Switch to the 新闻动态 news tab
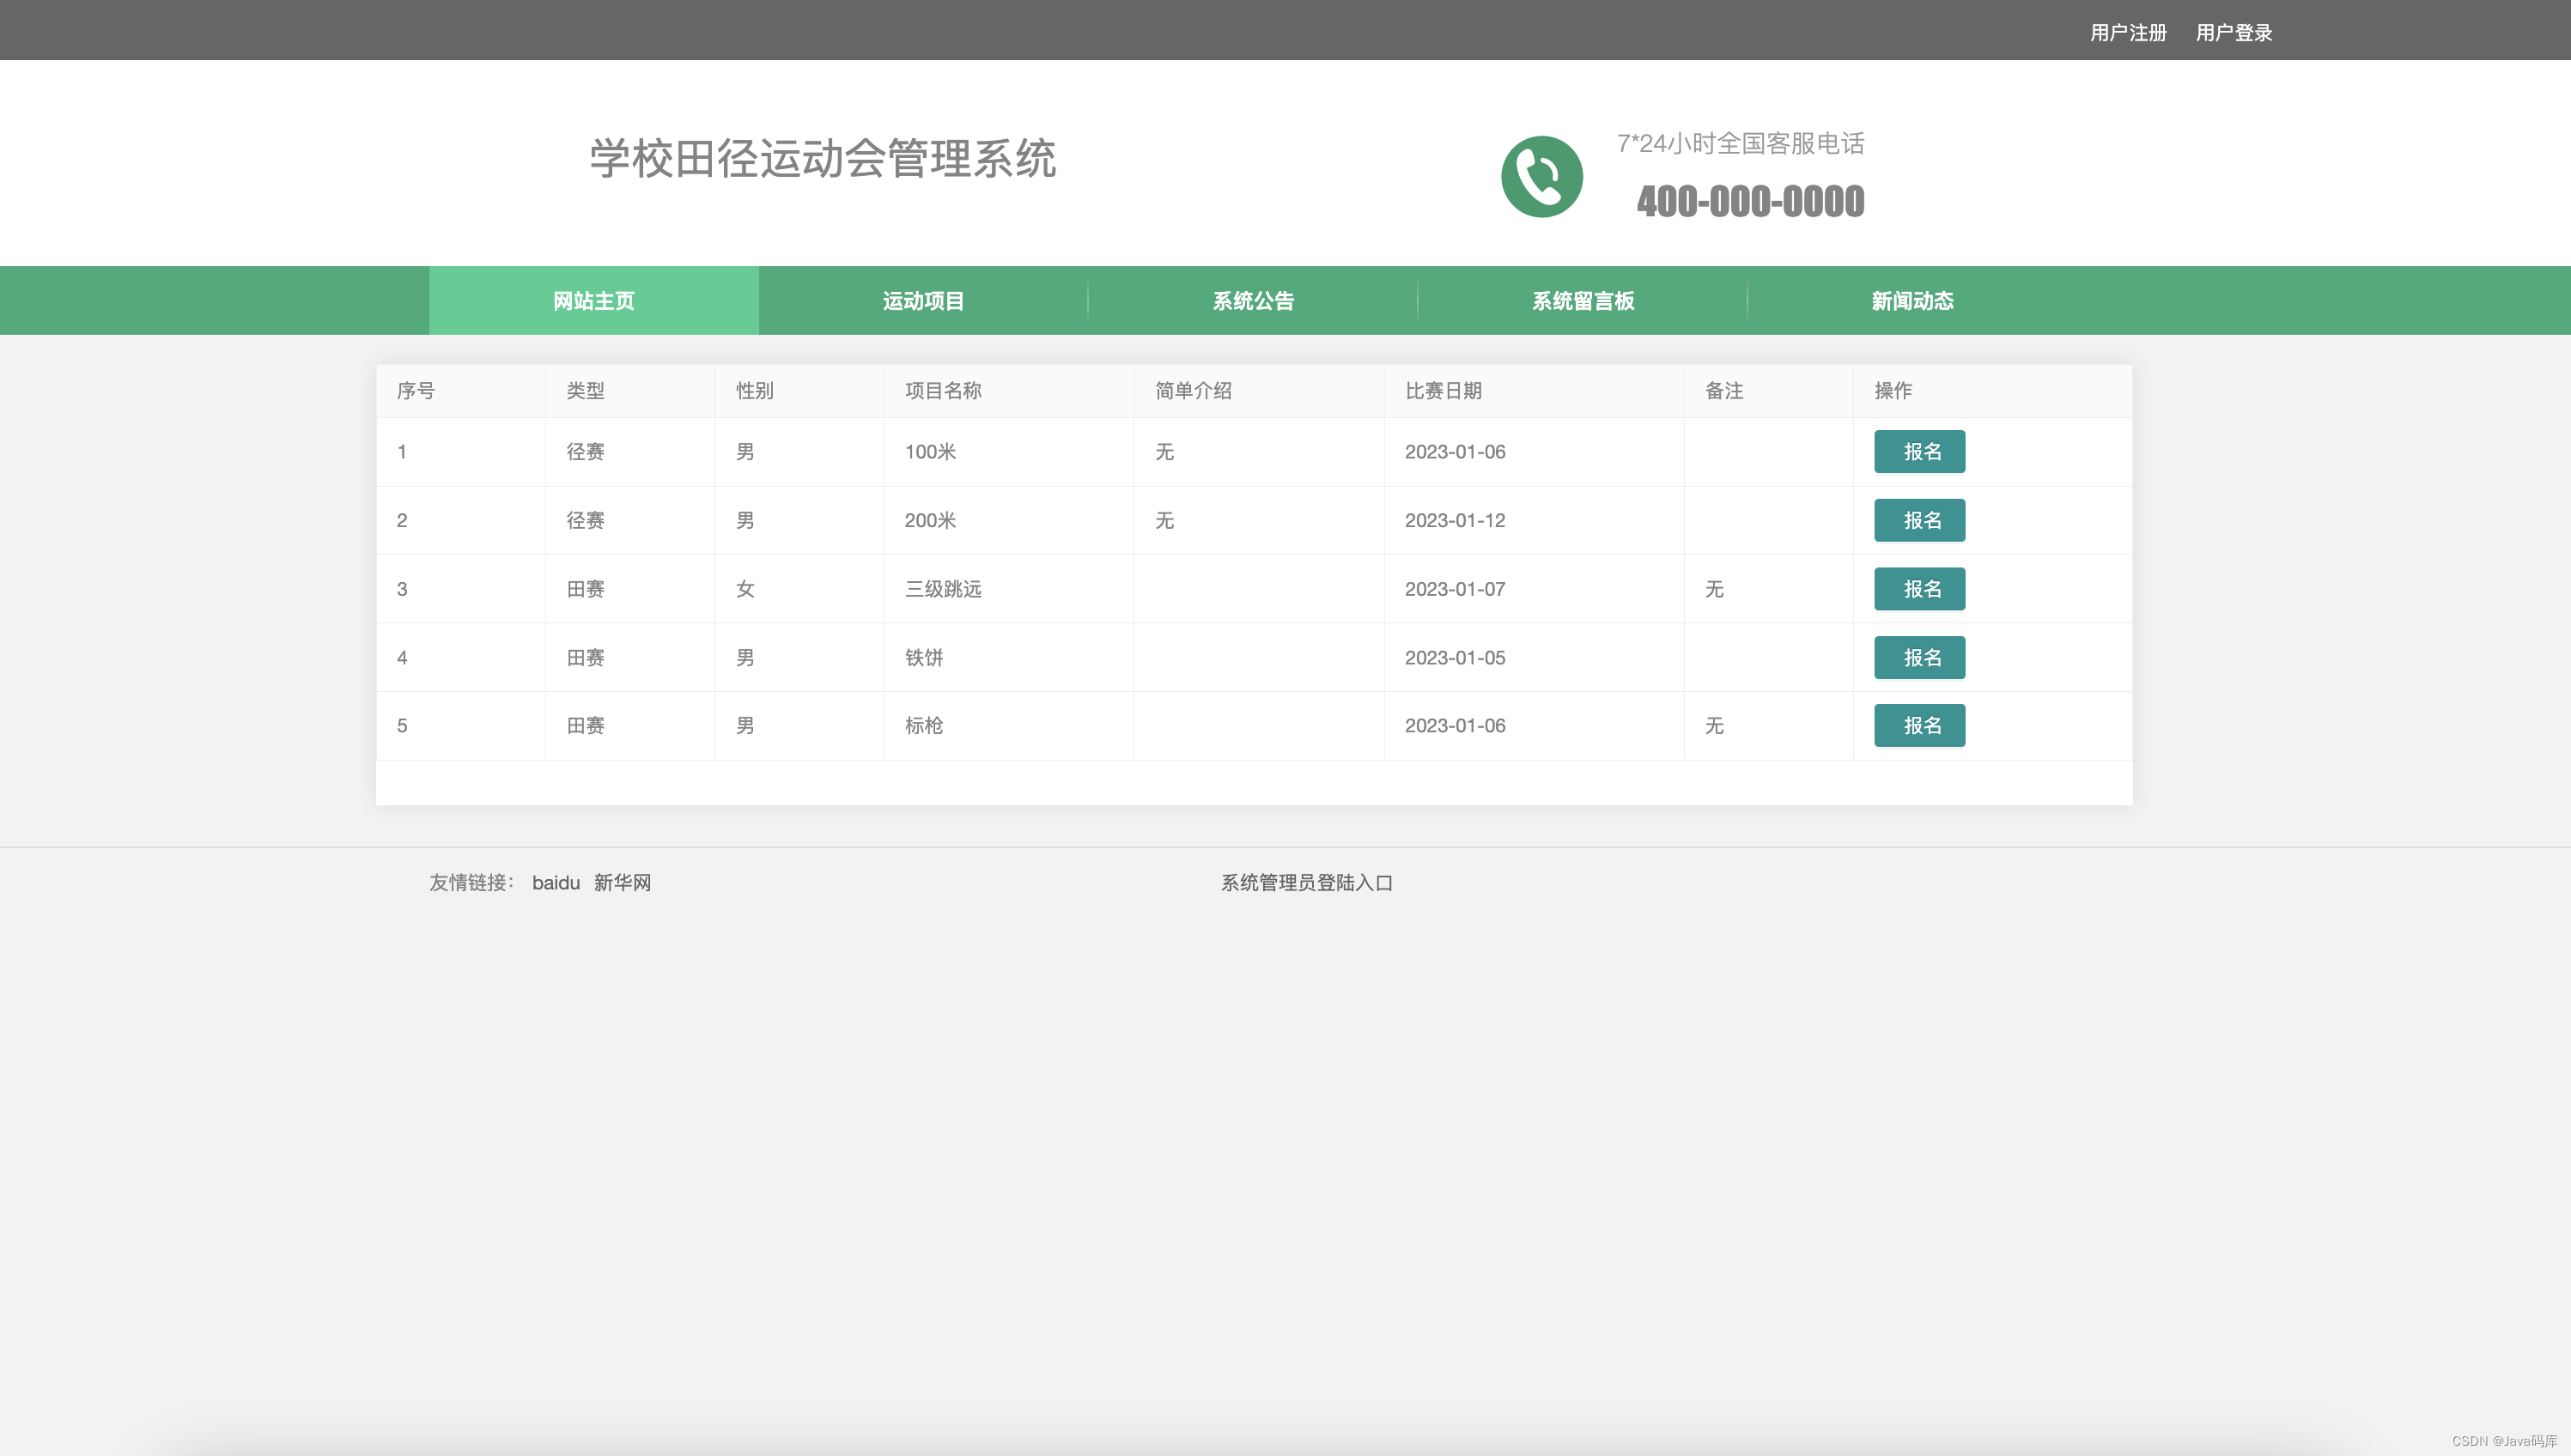 [1912, 301]
